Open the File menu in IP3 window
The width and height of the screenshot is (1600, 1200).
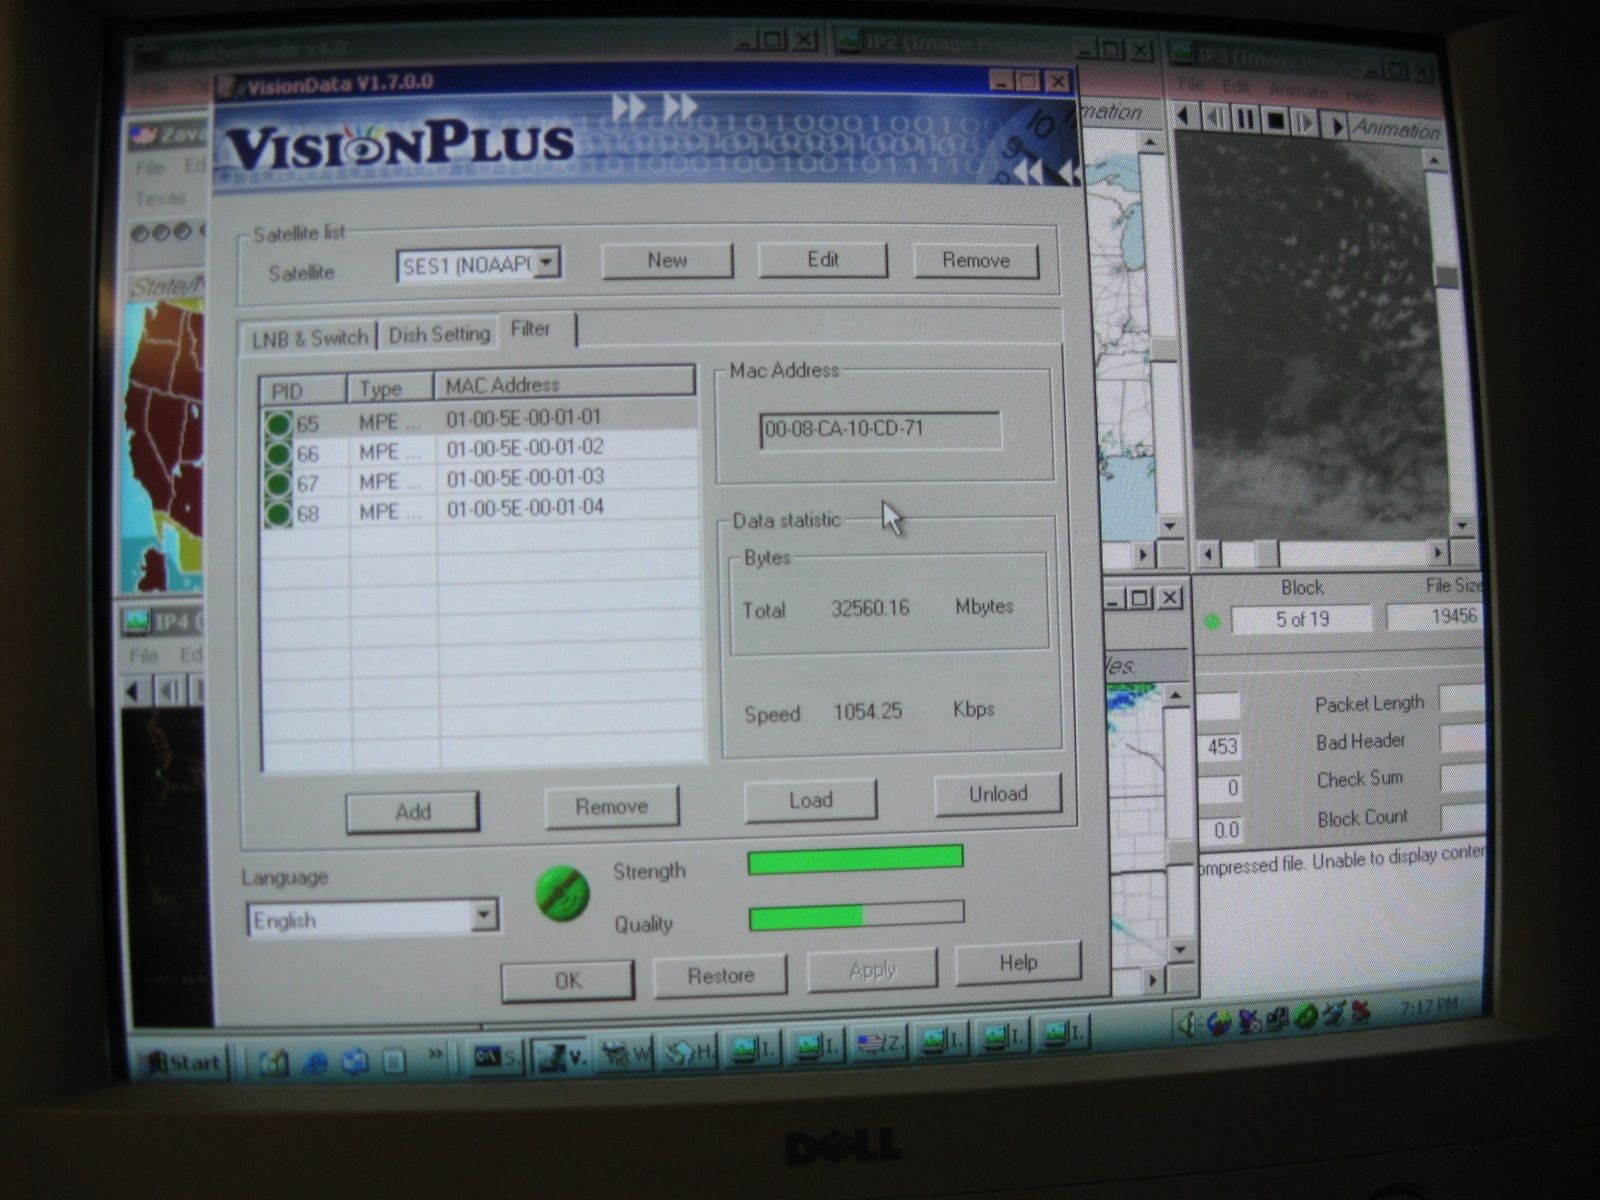tap(1190, 86)
